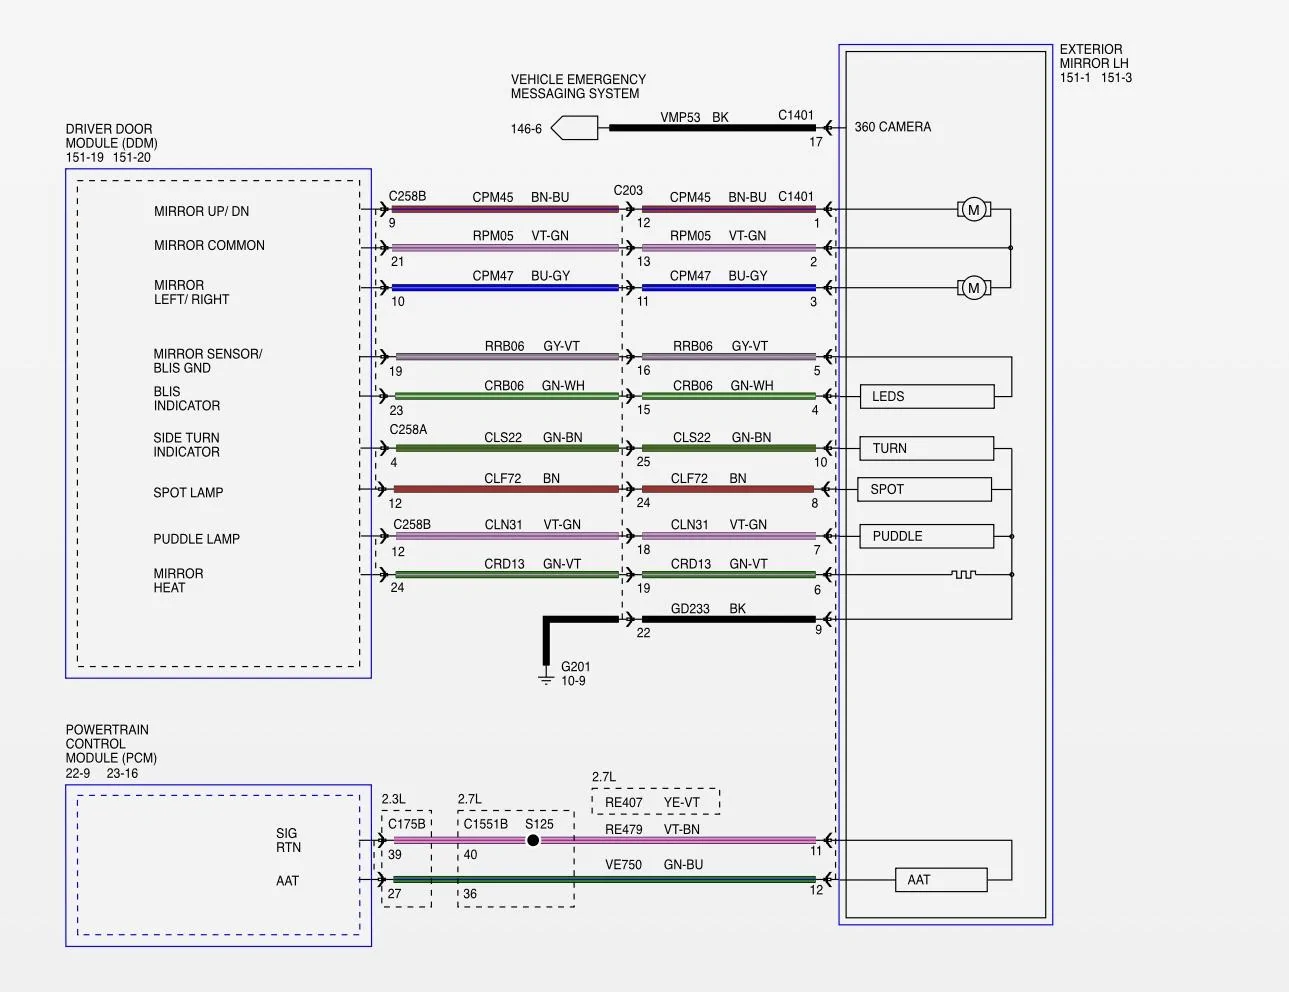Select the AAT sensor box
Screen dimensions: 1289x992
click(x=941, y=880)
